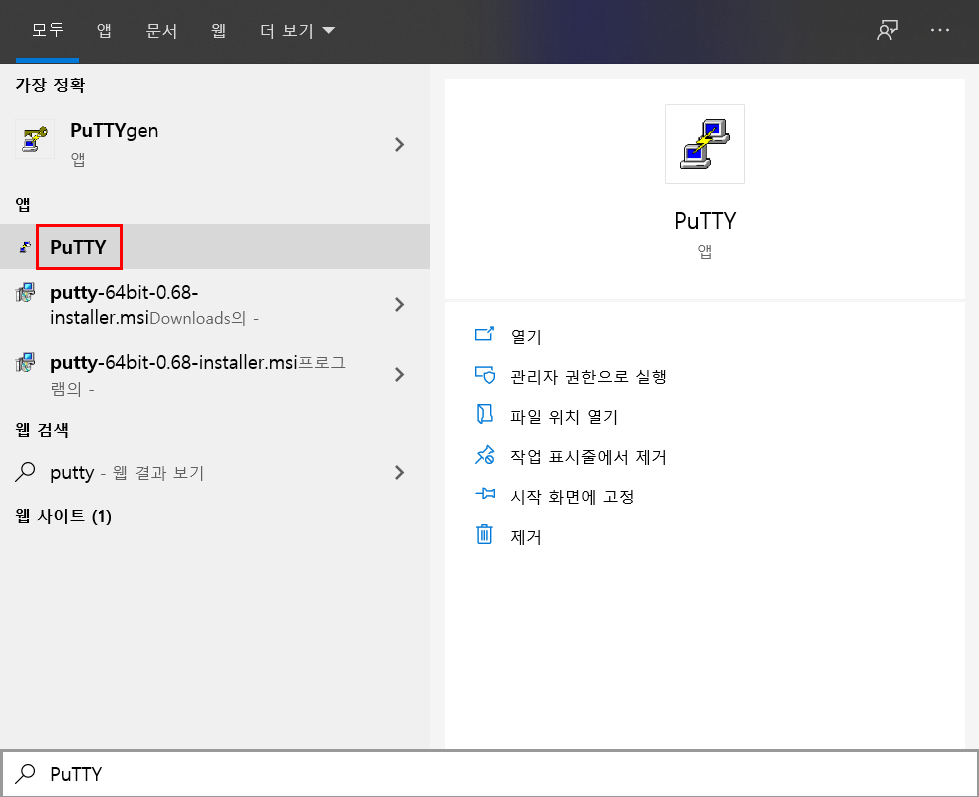This screenshot has width=979, height=797.
Task: Click the PuTTYgen key icon
Action: tap(35, 139)
